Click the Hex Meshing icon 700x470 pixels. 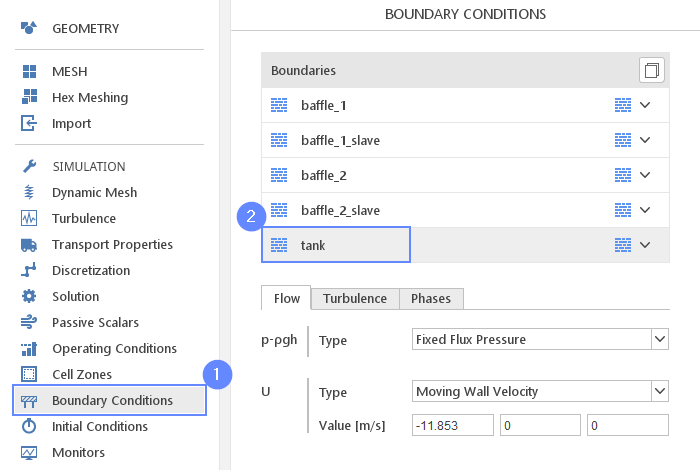pyautogui.click(x=29, y=97)
